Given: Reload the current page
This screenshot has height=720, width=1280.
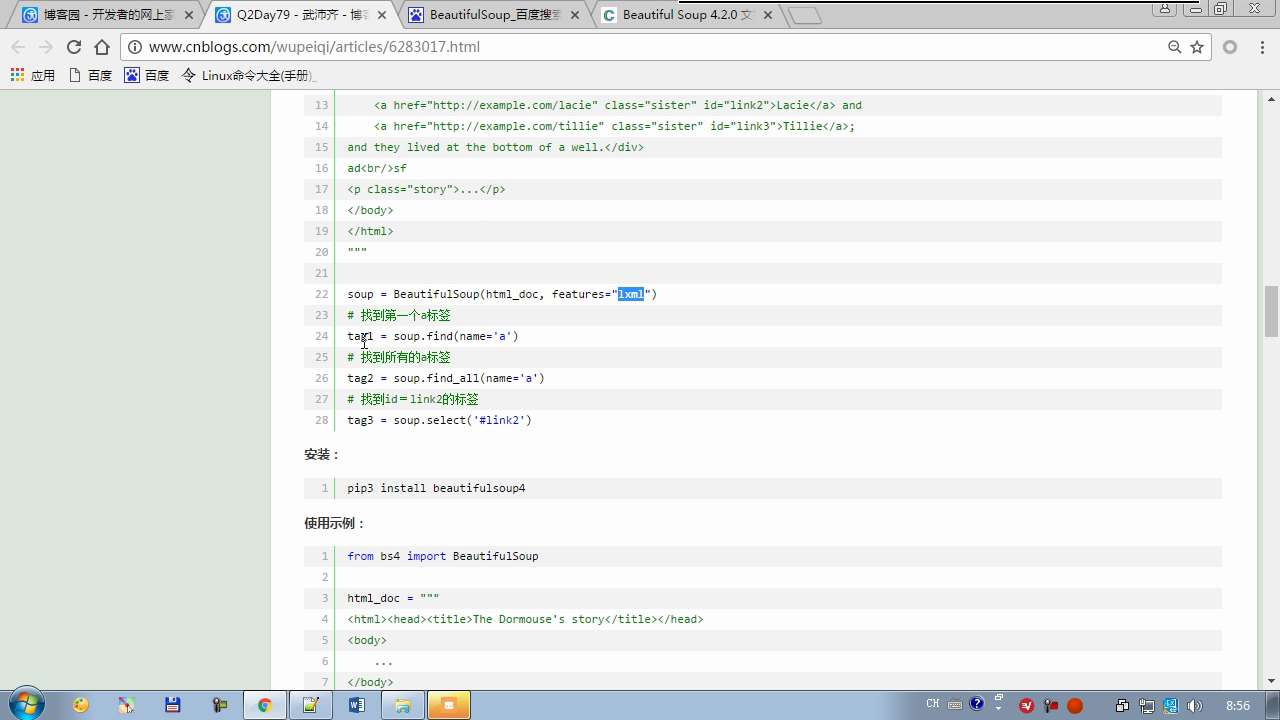Looking at the screenshot, I should click(x=73, y=47).
